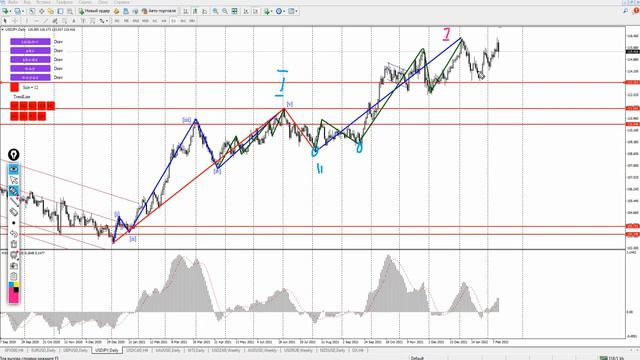Switch to the EURUSD,Daily chart tab
The image size is (640, 360).
tap(43, 351)
